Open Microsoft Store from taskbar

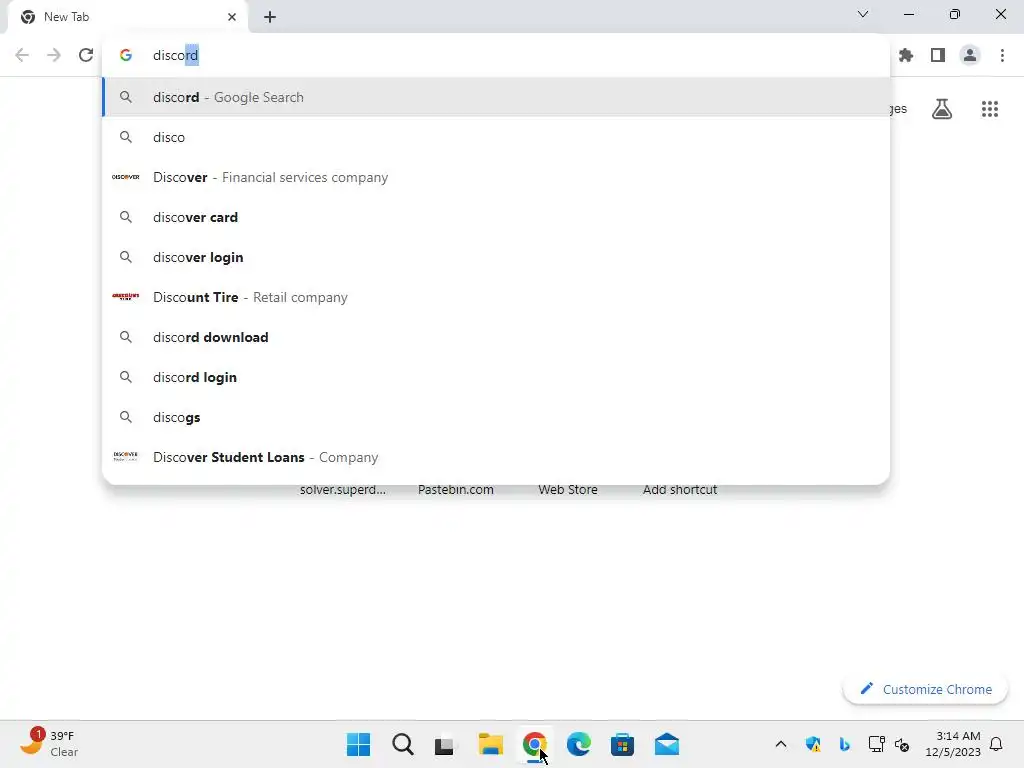[x=622, y=744]
